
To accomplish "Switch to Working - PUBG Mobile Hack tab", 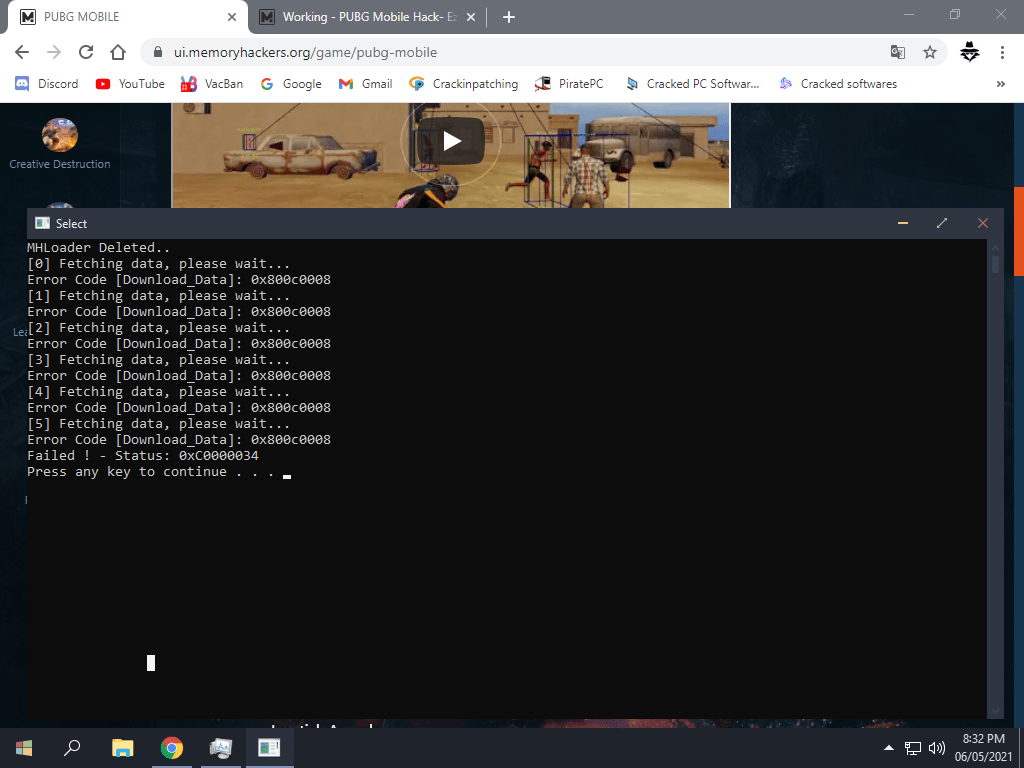I will [x=369, y=17].
